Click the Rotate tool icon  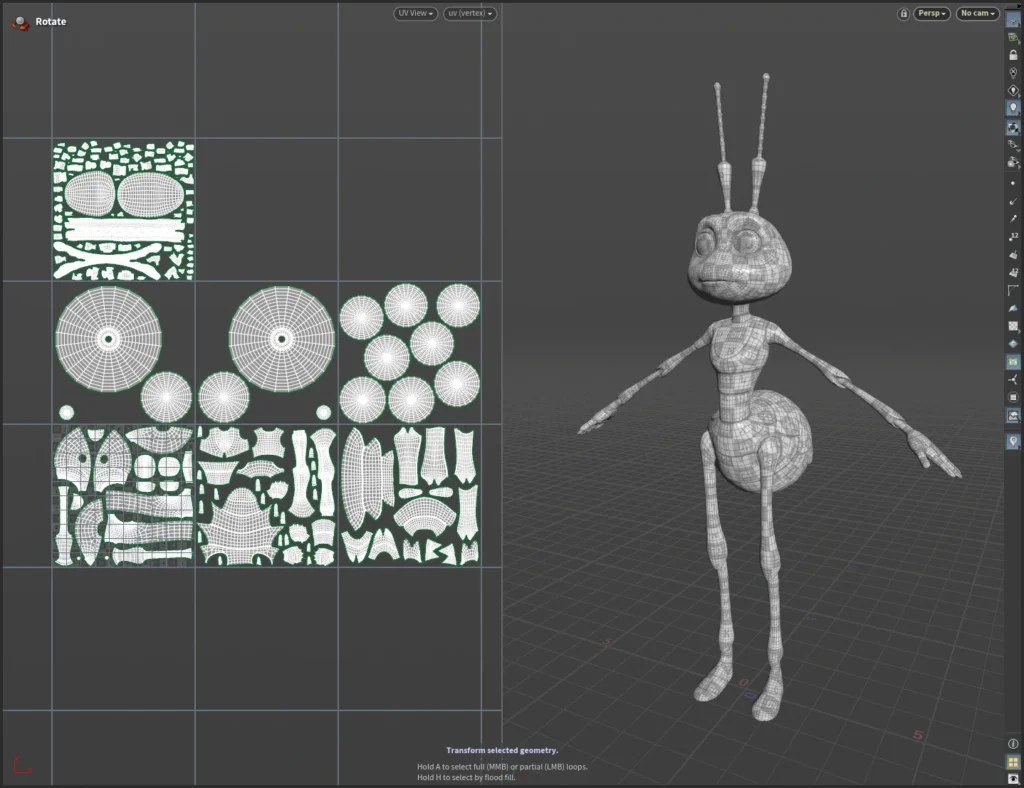[20, 21]
